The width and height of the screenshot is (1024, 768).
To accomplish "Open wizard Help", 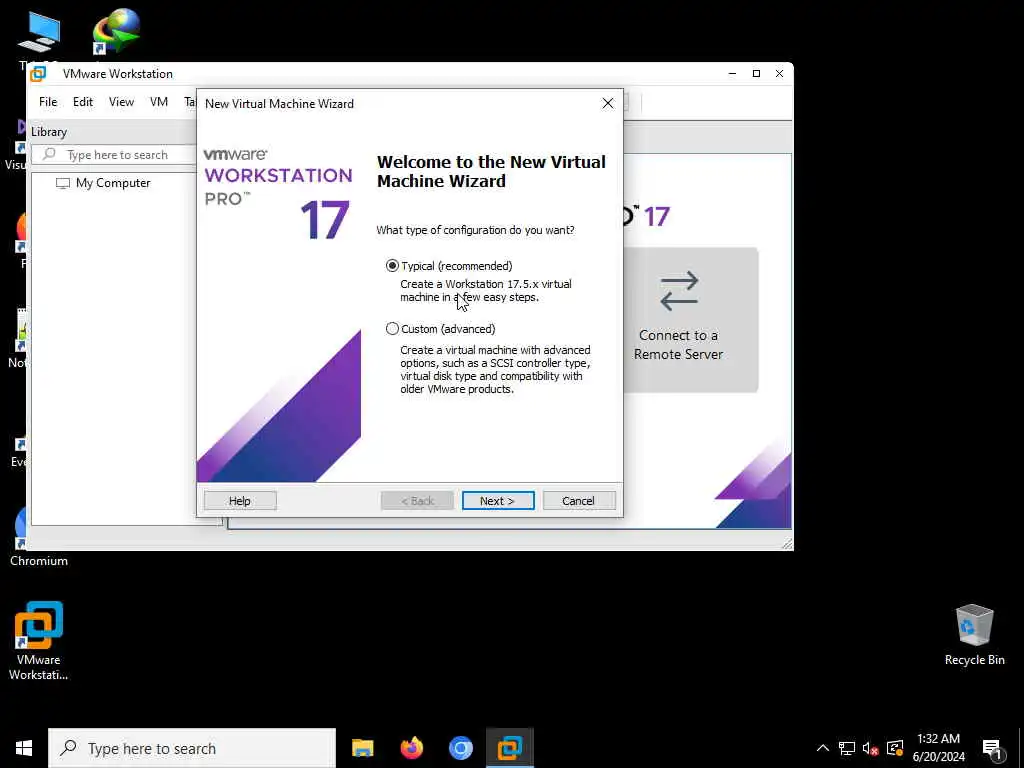I will pos(240,501).
